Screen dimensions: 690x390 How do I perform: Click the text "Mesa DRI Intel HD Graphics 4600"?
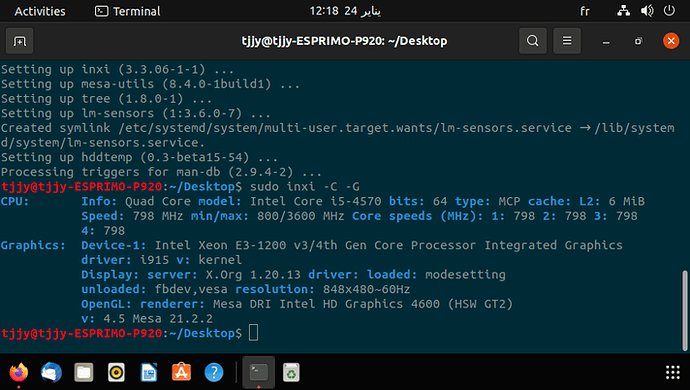pyautogui.click(x=326, y=304)
